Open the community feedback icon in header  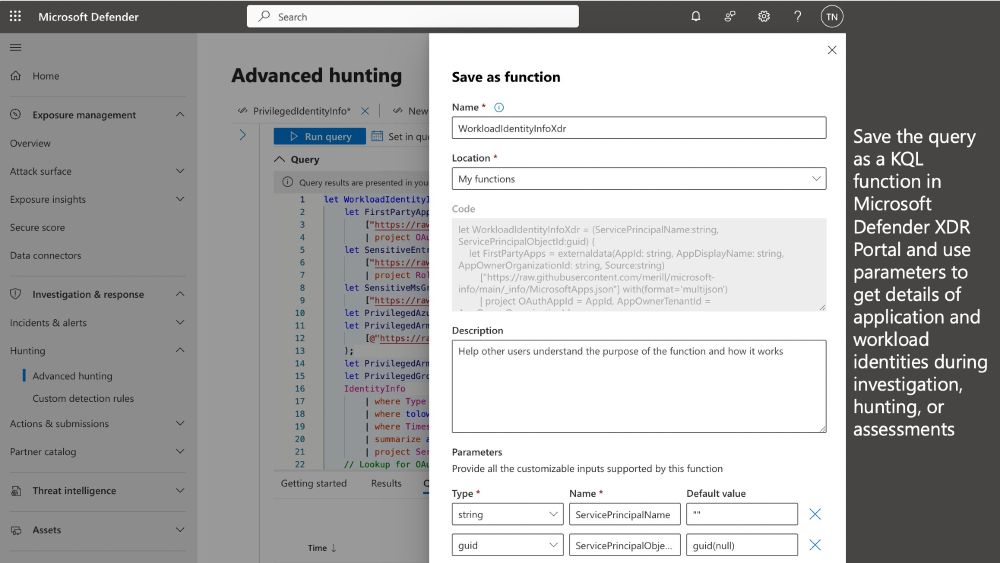(x=730, y=17)
